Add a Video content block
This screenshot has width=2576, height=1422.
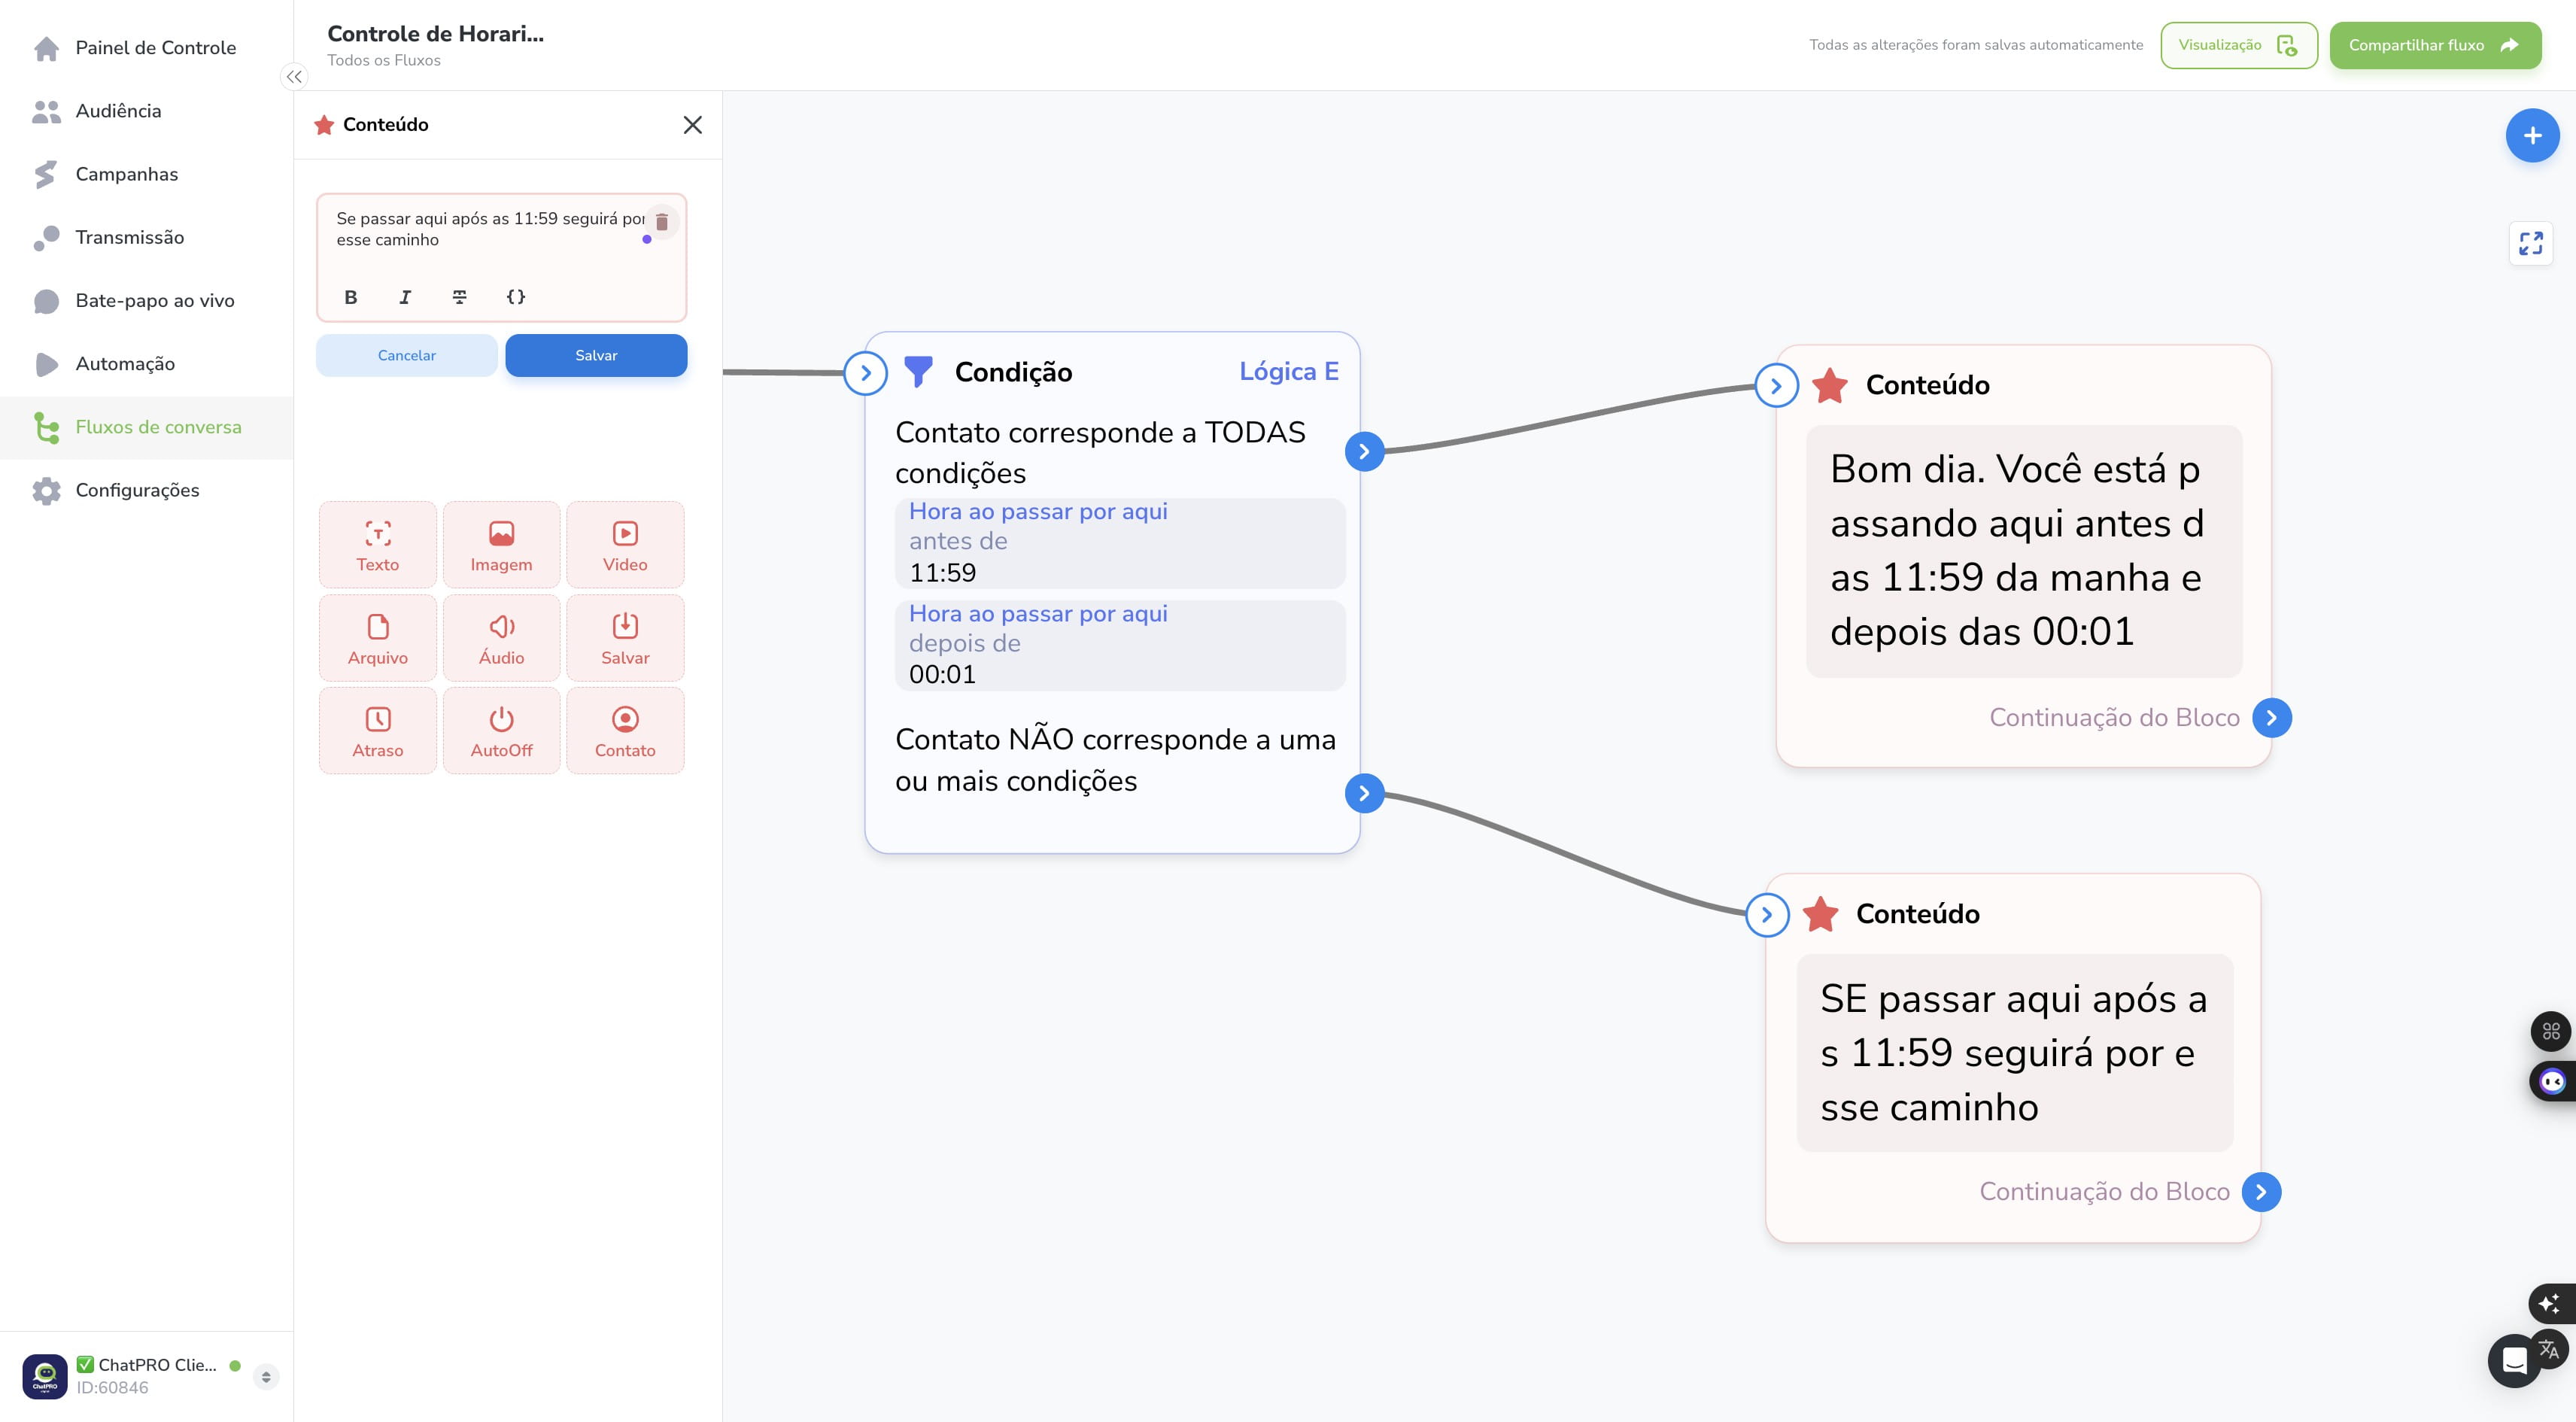coord(625,545)
